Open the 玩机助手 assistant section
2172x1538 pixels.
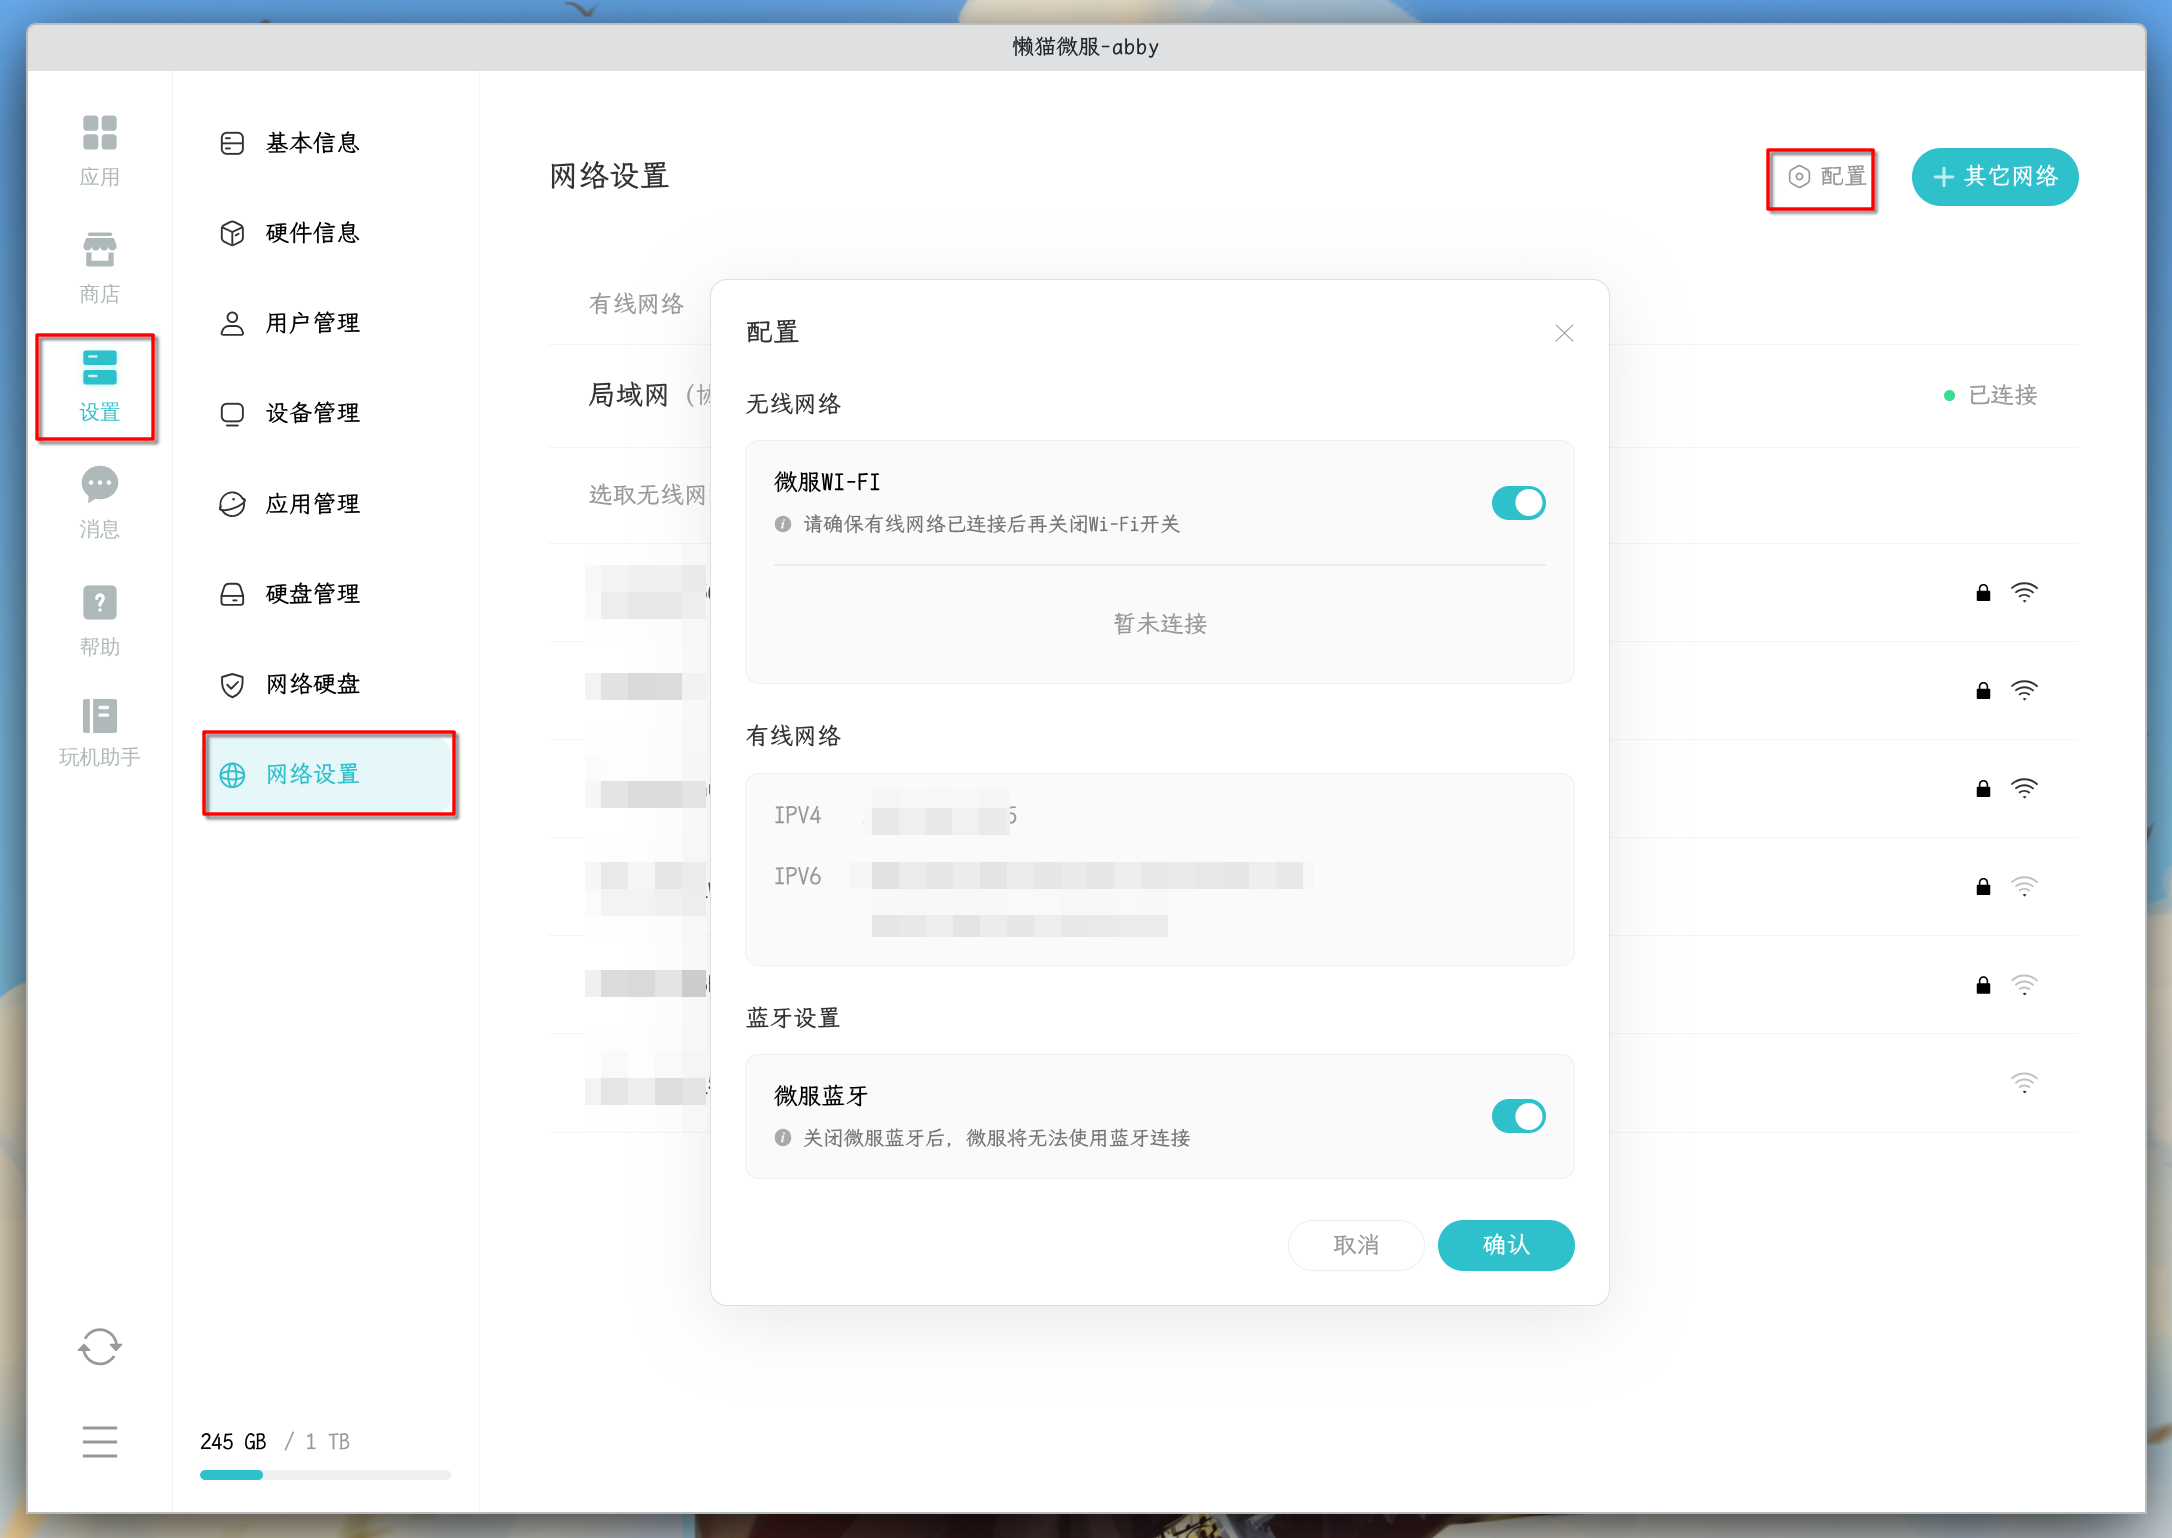[99, 733]
